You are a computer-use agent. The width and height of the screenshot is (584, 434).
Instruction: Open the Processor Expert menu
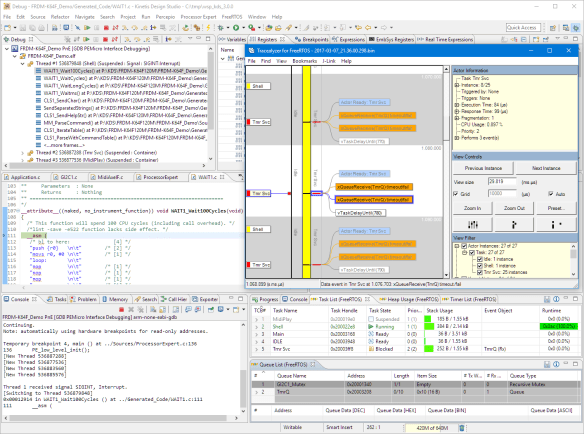(198, 17)
